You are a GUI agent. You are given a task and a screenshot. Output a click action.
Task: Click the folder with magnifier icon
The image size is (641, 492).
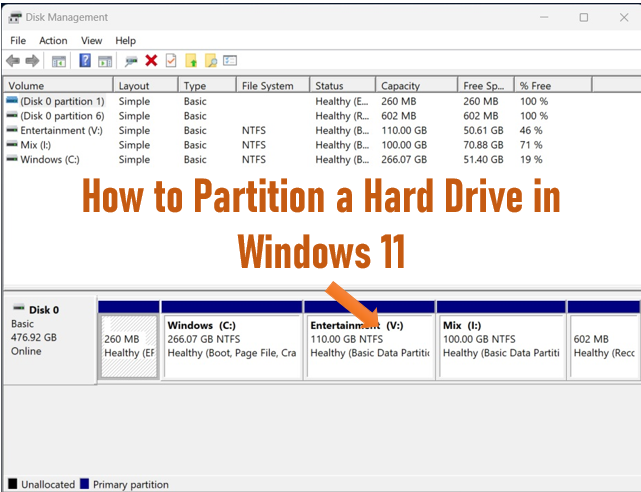(x=211, y=62)
